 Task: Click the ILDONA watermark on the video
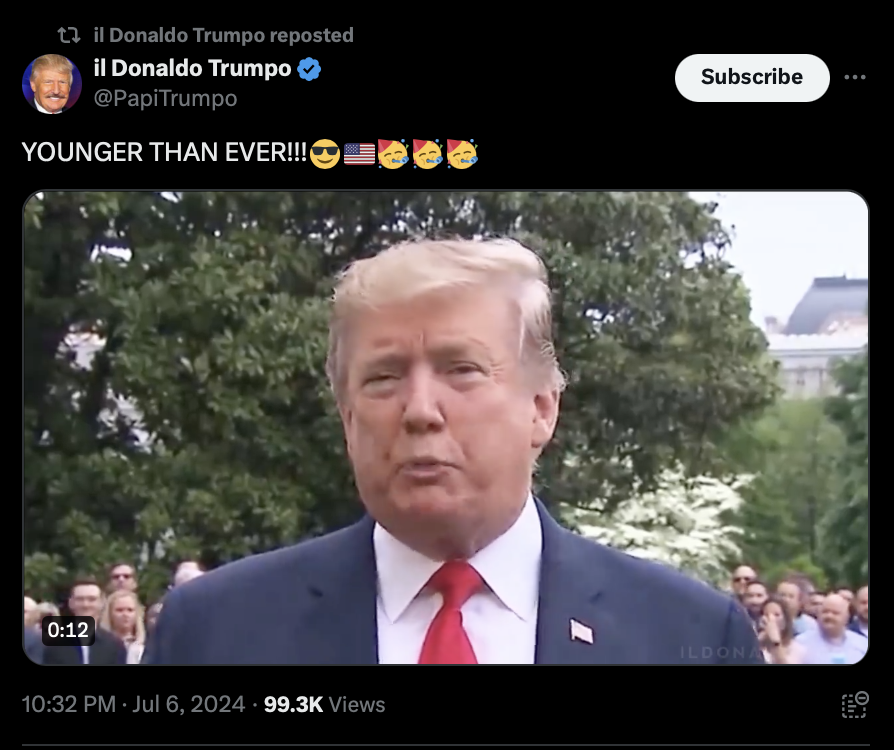720,653
